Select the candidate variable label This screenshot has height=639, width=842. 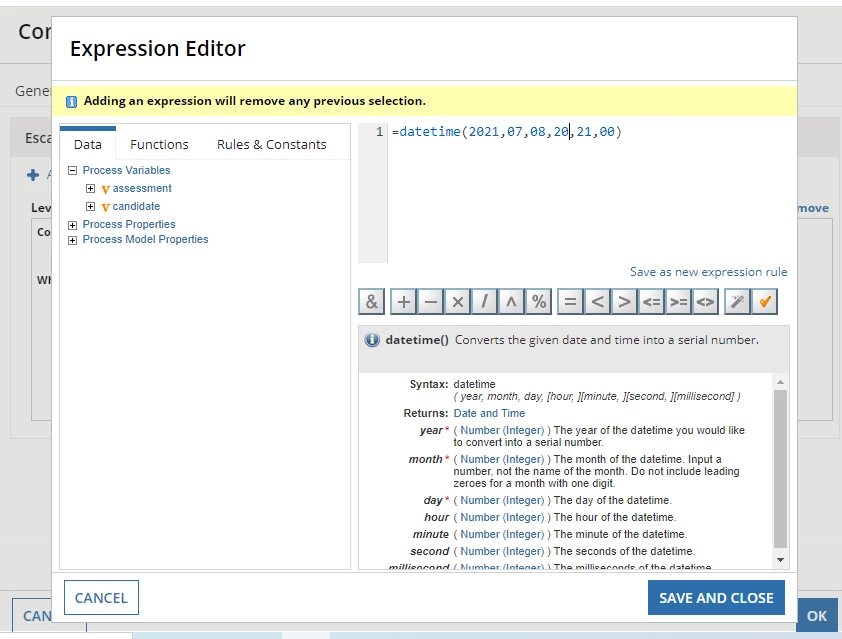136,206
